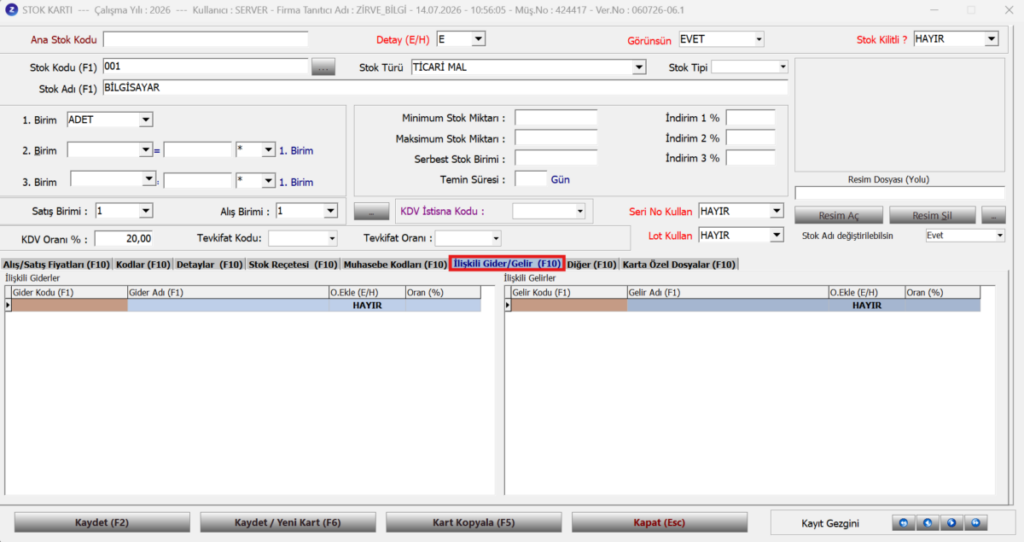Select the Gider Kodu cell in İlişkili Giderler
The width and height of the screenshot is (1024, 542).
69,305
